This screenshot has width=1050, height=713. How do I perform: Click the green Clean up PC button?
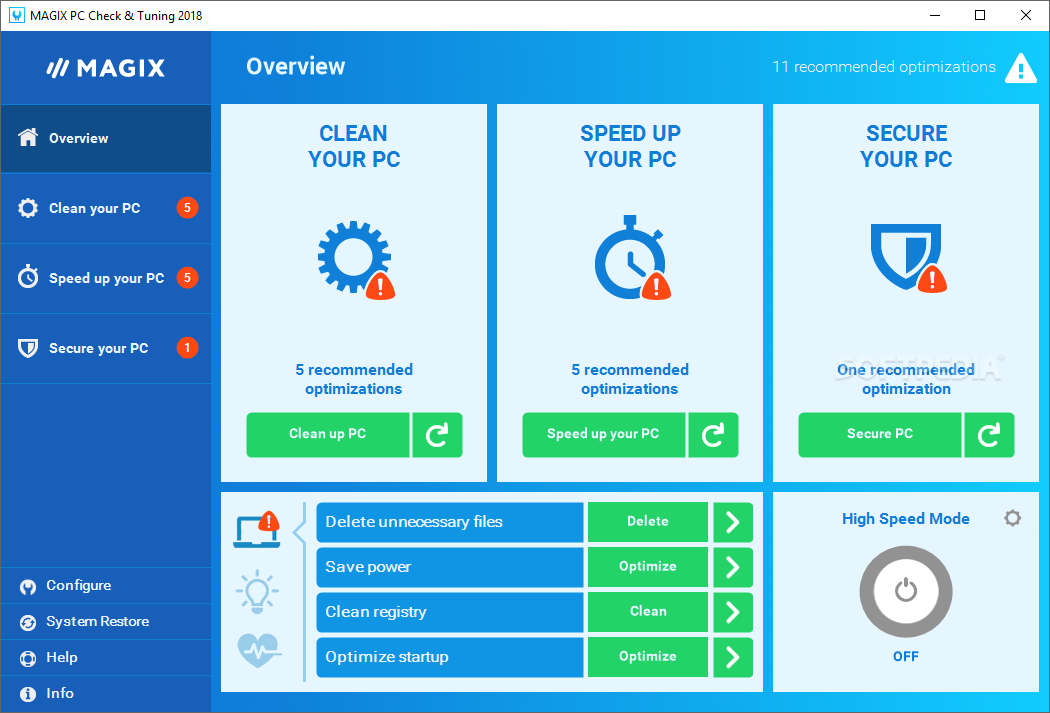(327, 435)
